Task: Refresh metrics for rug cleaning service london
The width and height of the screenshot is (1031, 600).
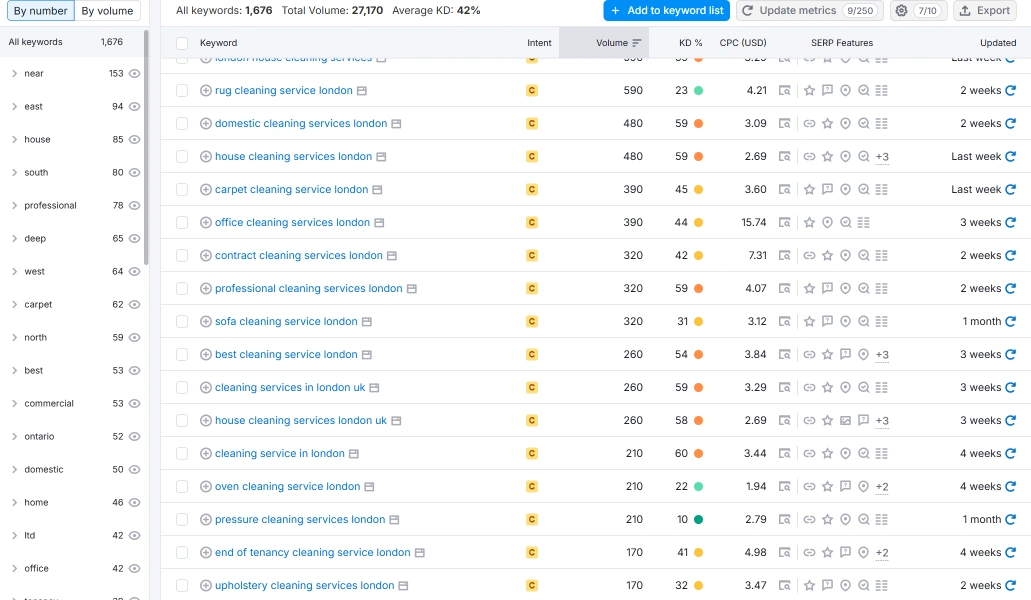Action: [x=1011, y=91]
